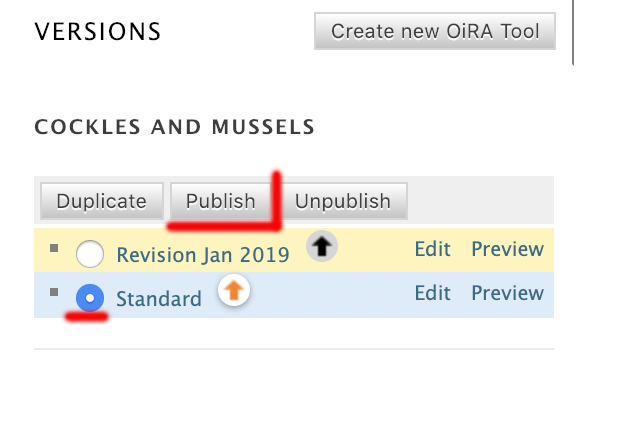
Task: Preview the Revision Jan 2019 version
Action: coord(508,249)
